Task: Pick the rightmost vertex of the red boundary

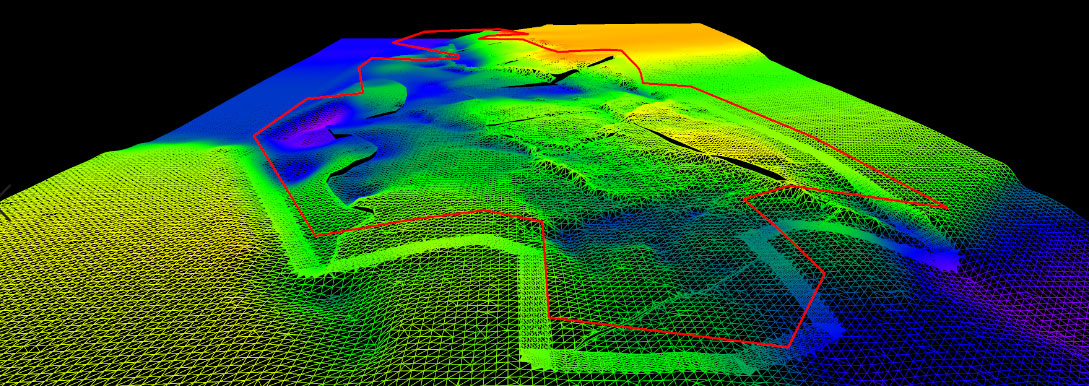Action: 947,207
